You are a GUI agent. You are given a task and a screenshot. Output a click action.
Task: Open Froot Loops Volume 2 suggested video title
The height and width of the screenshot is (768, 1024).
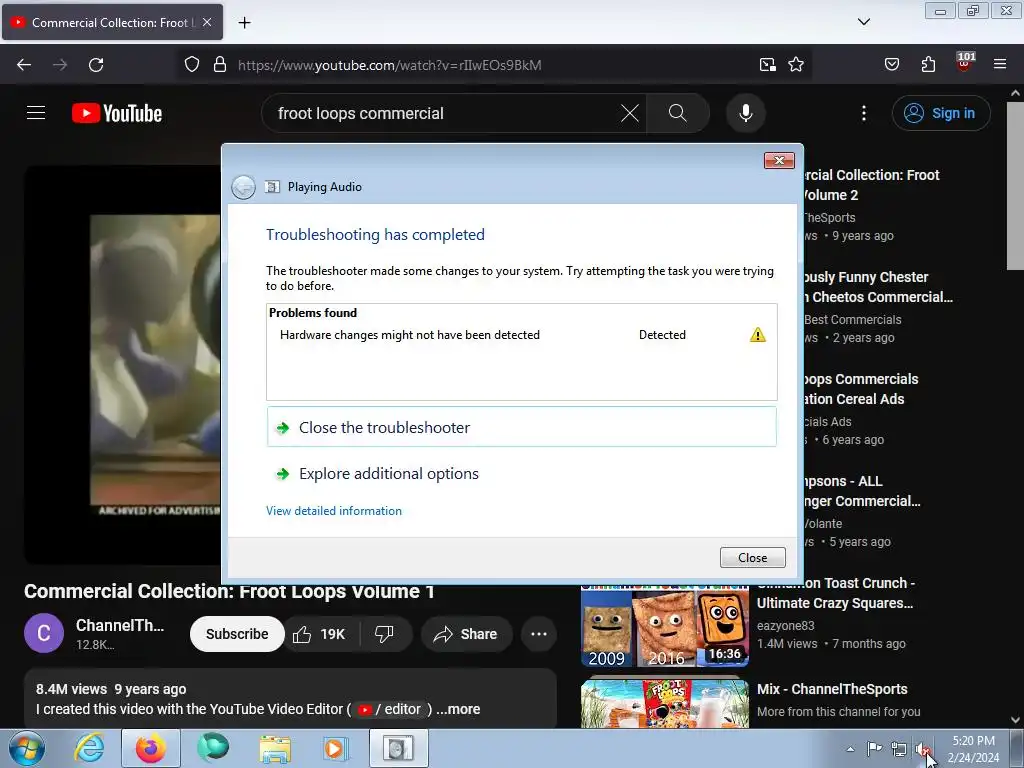point(871,185)
